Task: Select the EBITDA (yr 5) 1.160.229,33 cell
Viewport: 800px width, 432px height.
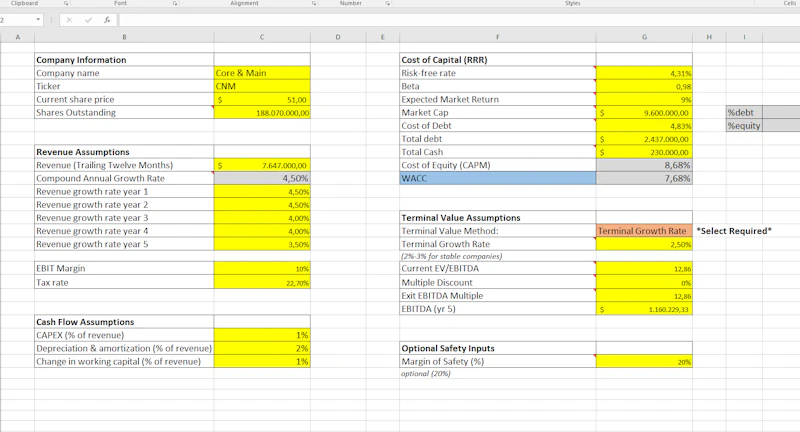Action: pyautogui.click(x=644, y=309)
